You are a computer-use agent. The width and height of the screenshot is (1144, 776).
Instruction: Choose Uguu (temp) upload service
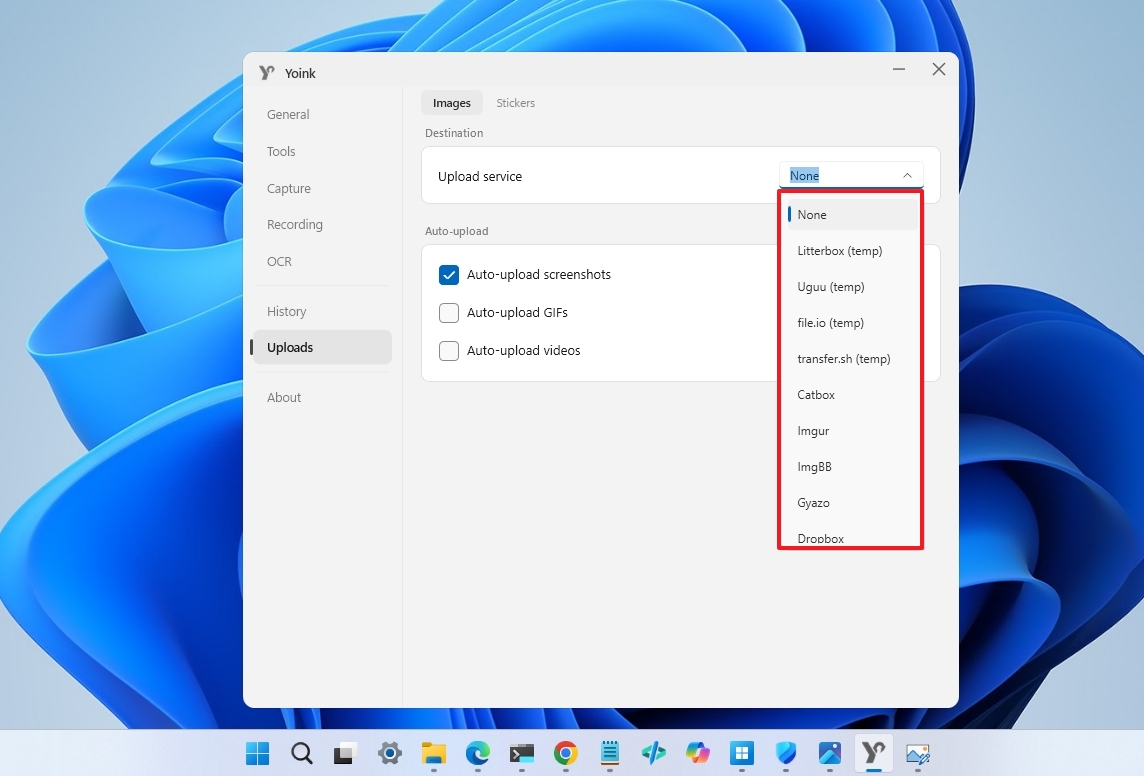click(852, 287)
